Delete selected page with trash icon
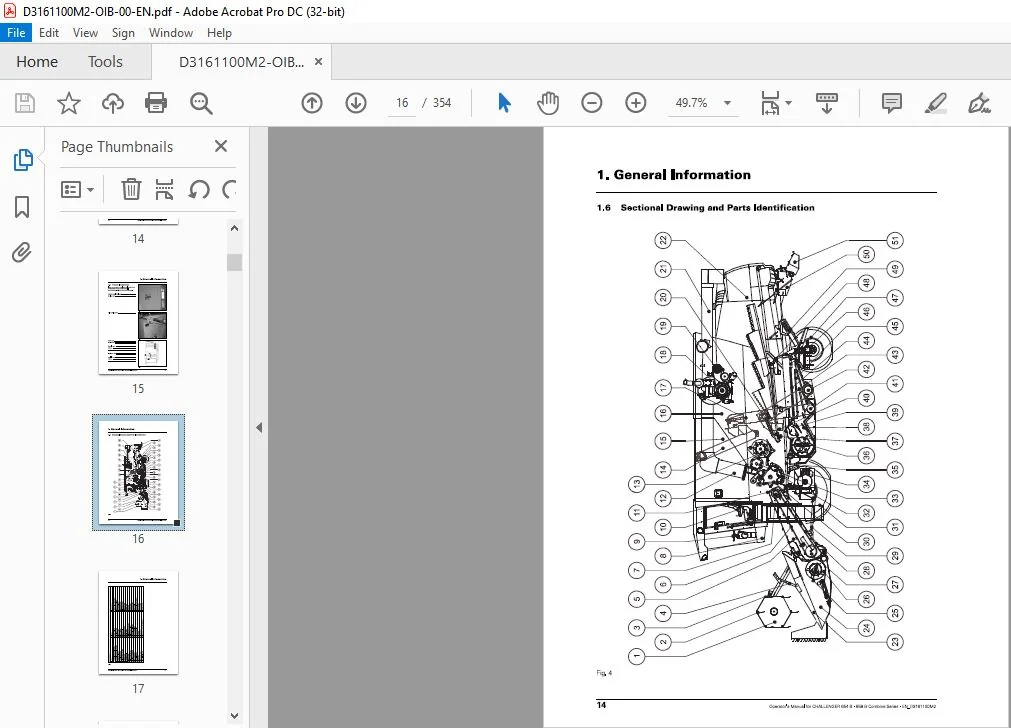 pyautogui.click(x=131, y=190)
